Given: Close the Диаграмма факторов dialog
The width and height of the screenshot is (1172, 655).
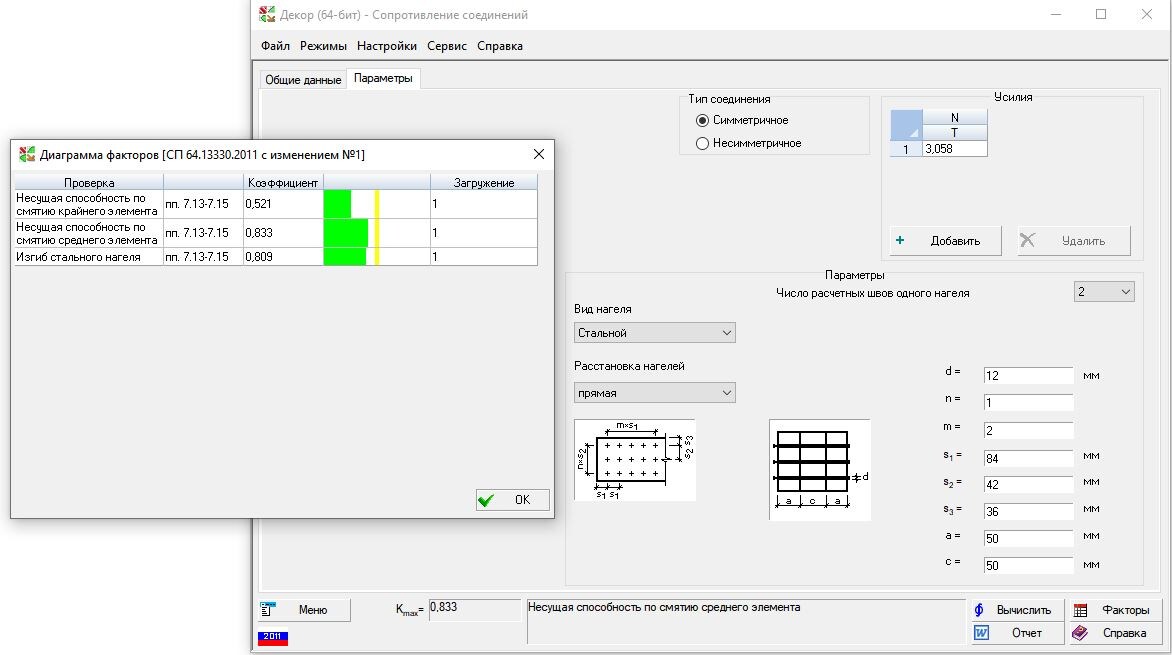Looking at the screenshot, I should coord(538,154).
